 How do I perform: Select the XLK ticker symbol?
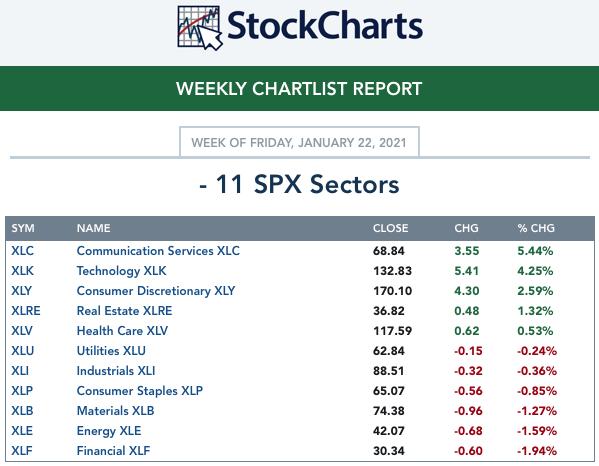(22, 271)
